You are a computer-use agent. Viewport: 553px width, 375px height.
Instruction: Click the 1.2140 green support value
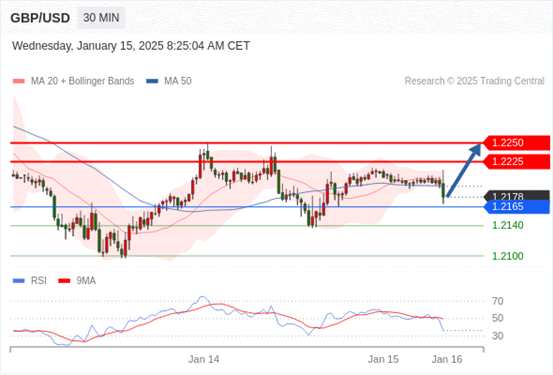(x=508, y=225)
